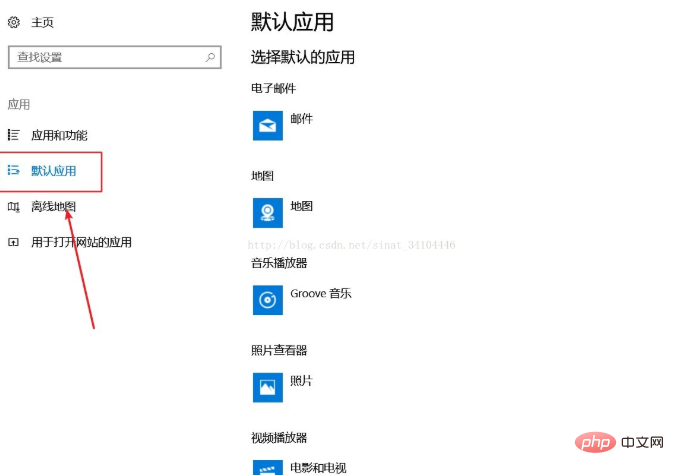Click the search magnifier icon

(x=210, y=57)
